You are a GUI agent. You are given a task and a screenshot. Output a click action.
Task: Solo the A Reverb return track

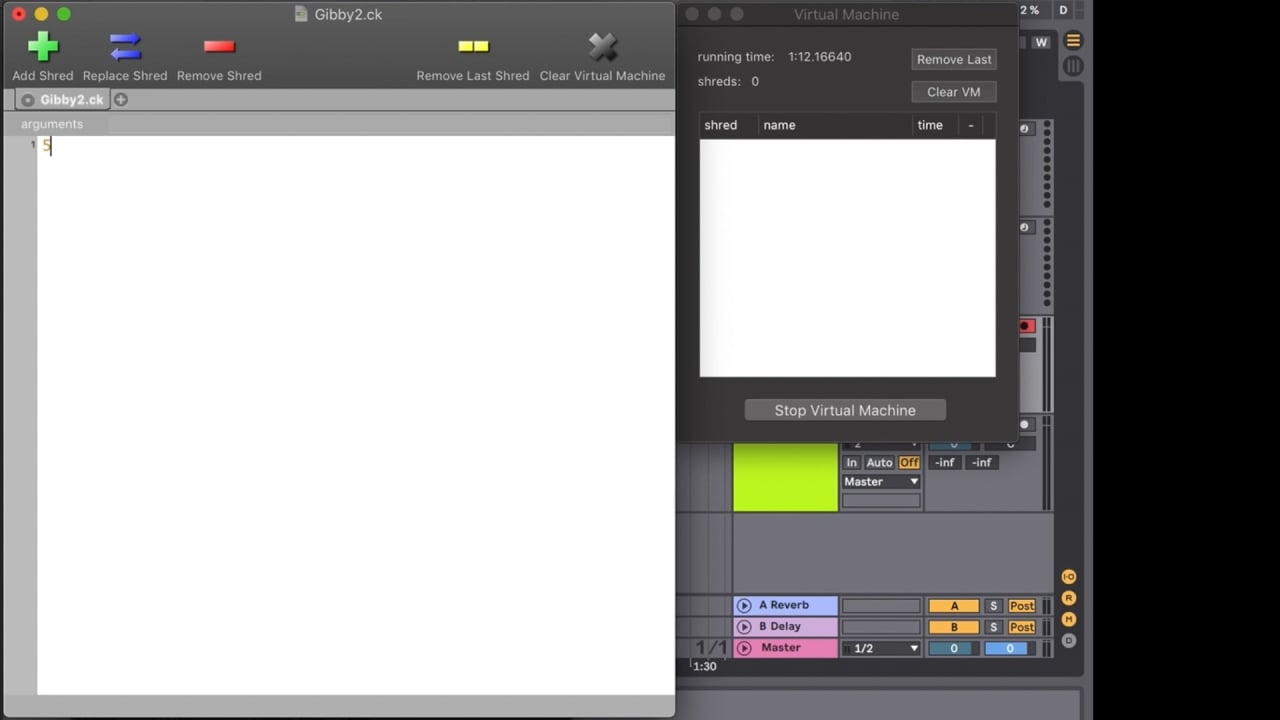click(994, 606)
